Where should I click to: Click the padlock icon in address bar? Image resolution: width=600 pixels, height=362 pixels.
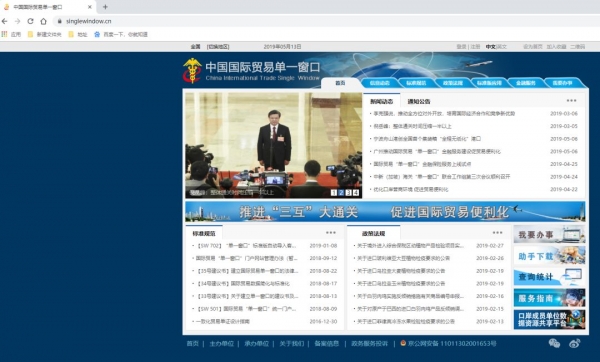pos(59,21)
